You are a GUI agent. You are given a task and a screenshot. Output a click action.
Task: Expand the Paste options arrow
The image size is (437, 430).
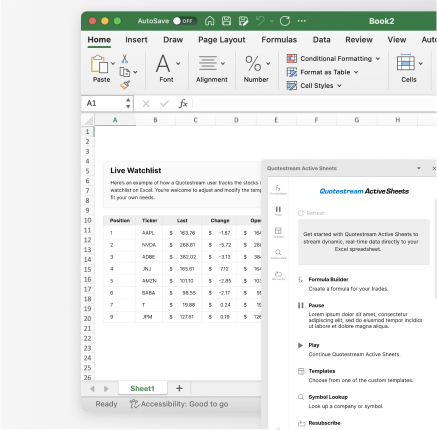(113, 63)
